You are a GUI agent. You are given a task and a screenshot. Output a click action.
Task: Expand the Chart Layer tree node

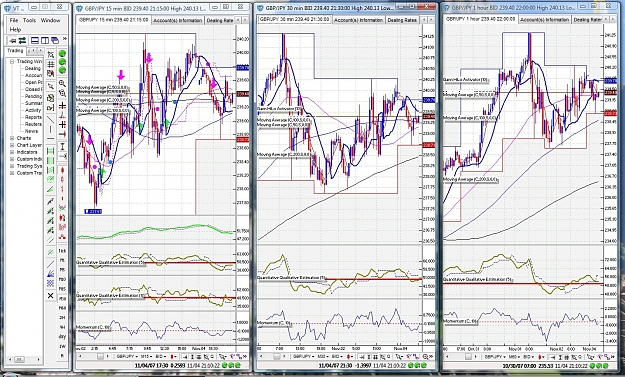coord(12,145)
